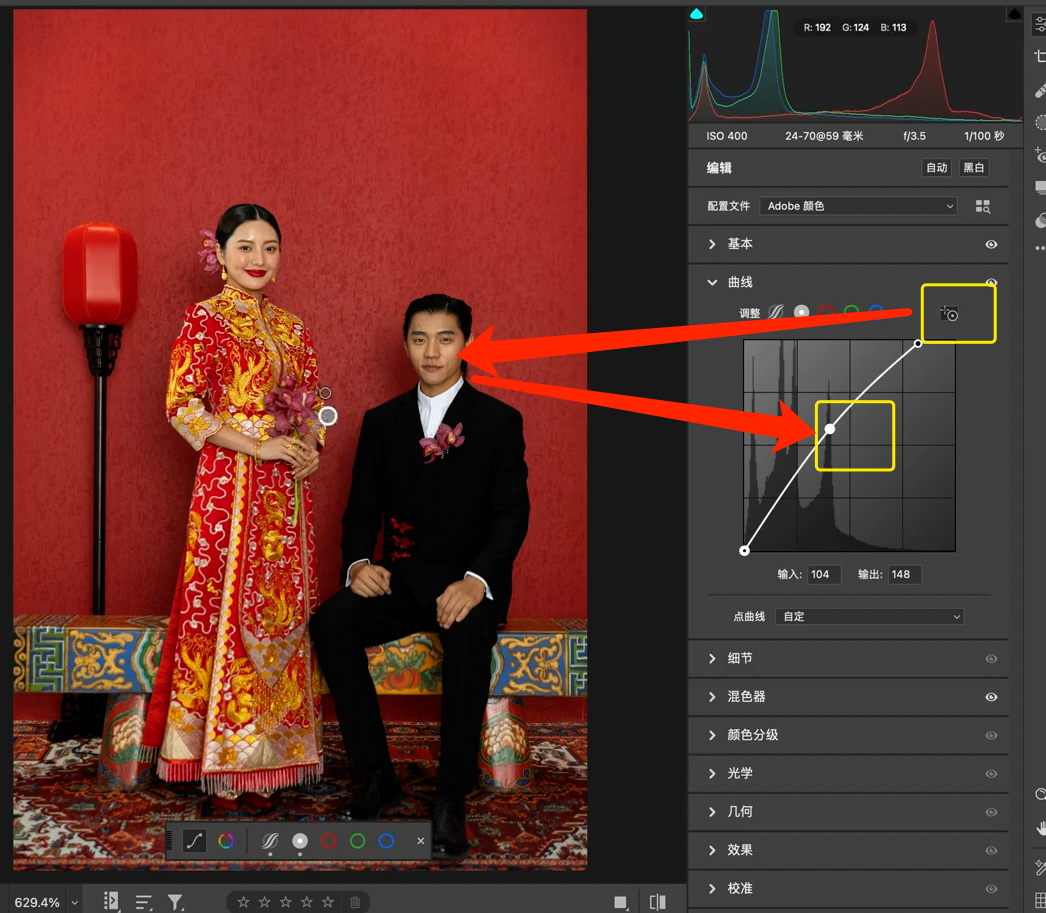Close the floating targeted adjustment toolbar
Viewport: 1046px width, 913px height.
(420, 841)
